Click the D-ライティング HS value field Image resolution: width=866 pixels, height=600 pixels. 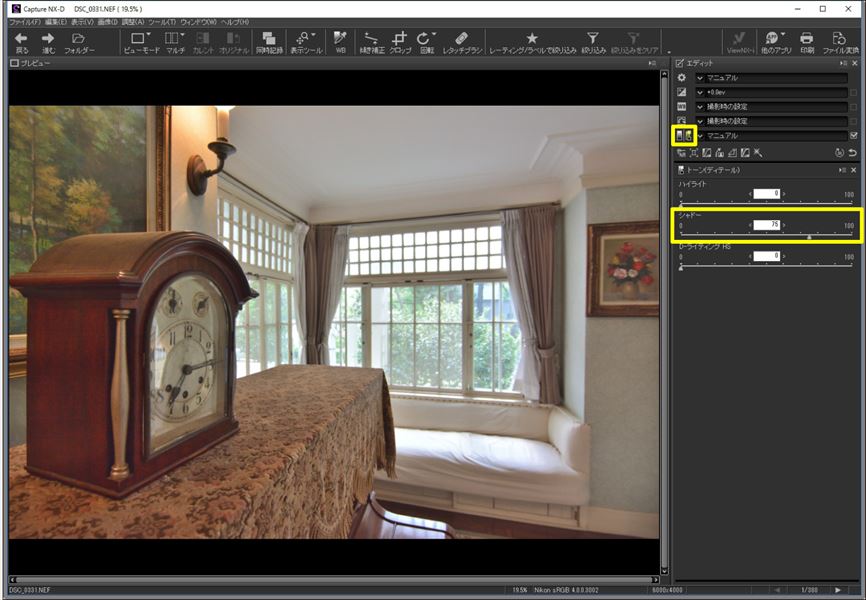click(767, 256)
